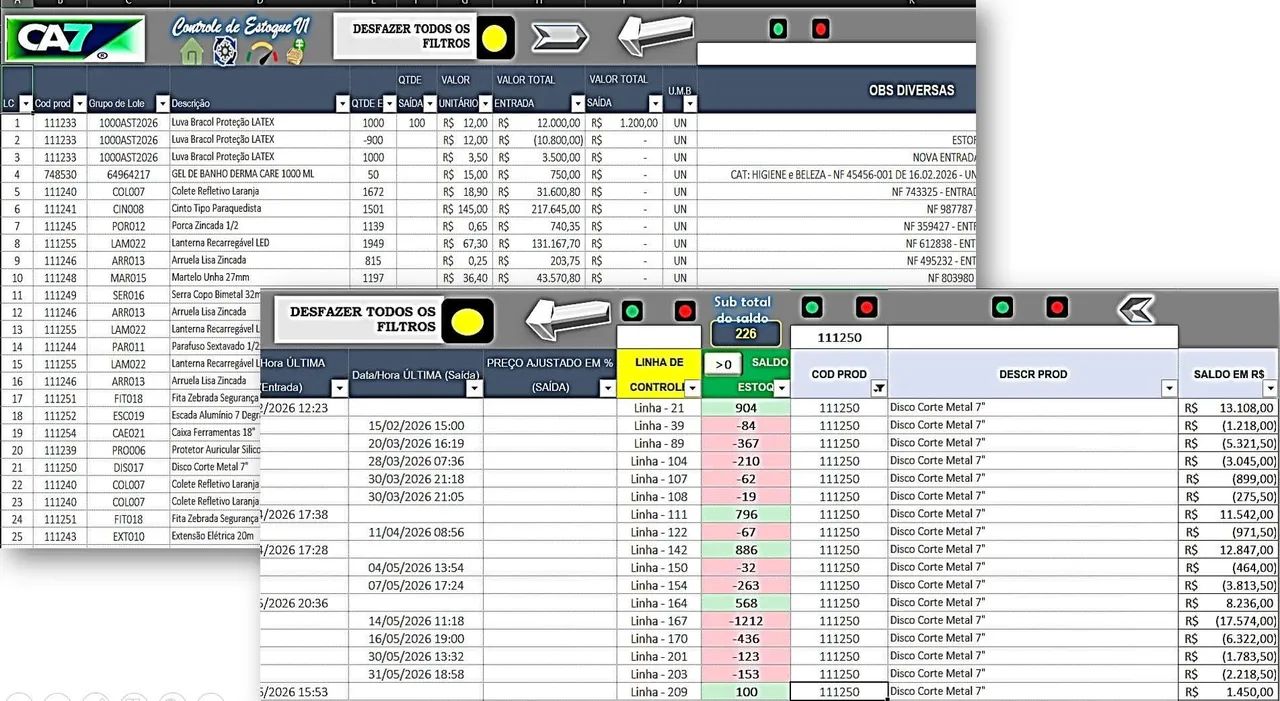Select the Cod prod cell 748530
The height and width of the screenshot is (701, 1280).
coord(60,174)
